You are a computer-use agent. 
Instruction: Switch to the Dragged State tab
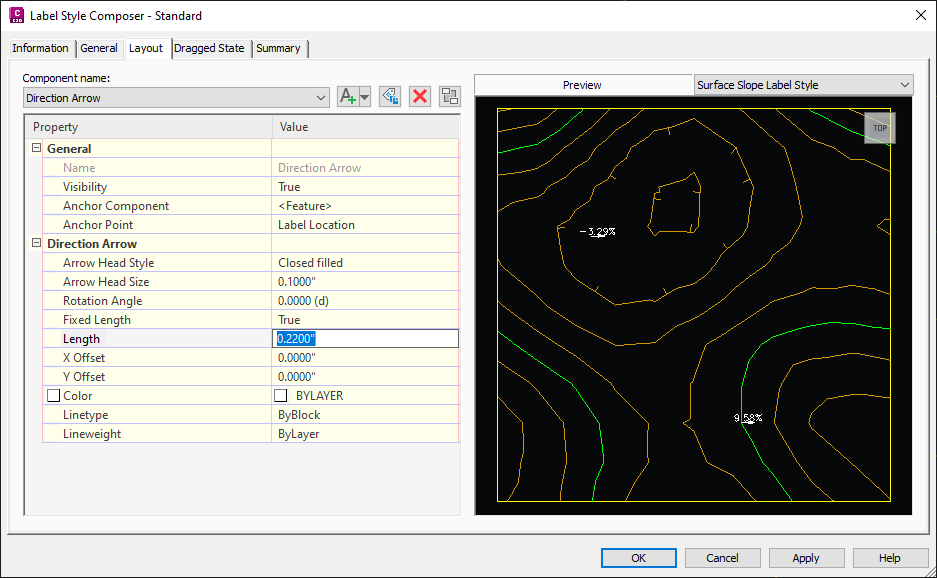(x=210, y=47)
